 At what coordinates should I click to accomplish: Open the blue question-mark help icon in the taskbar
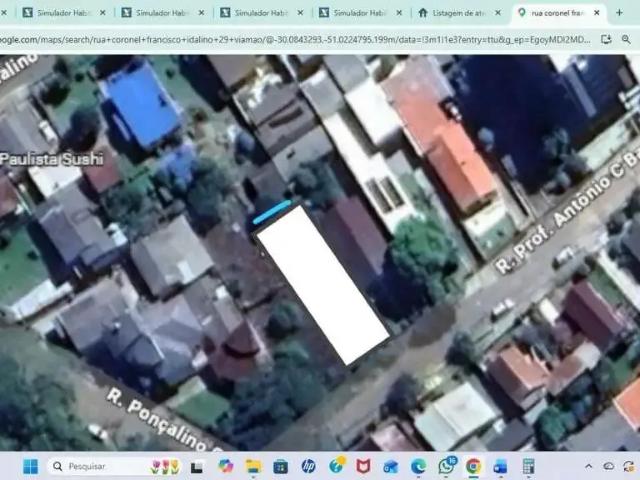pyautogui.click(x=336, y=465)
